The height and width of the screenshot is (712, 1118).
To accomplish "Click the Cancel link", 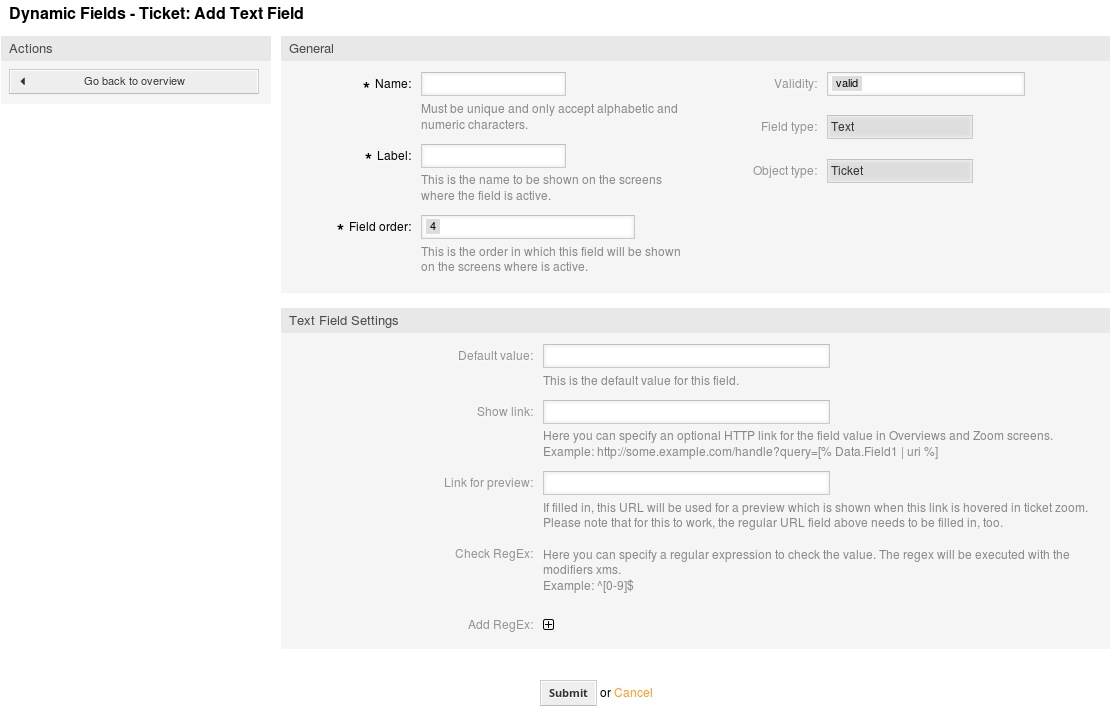I will [633, 693].
